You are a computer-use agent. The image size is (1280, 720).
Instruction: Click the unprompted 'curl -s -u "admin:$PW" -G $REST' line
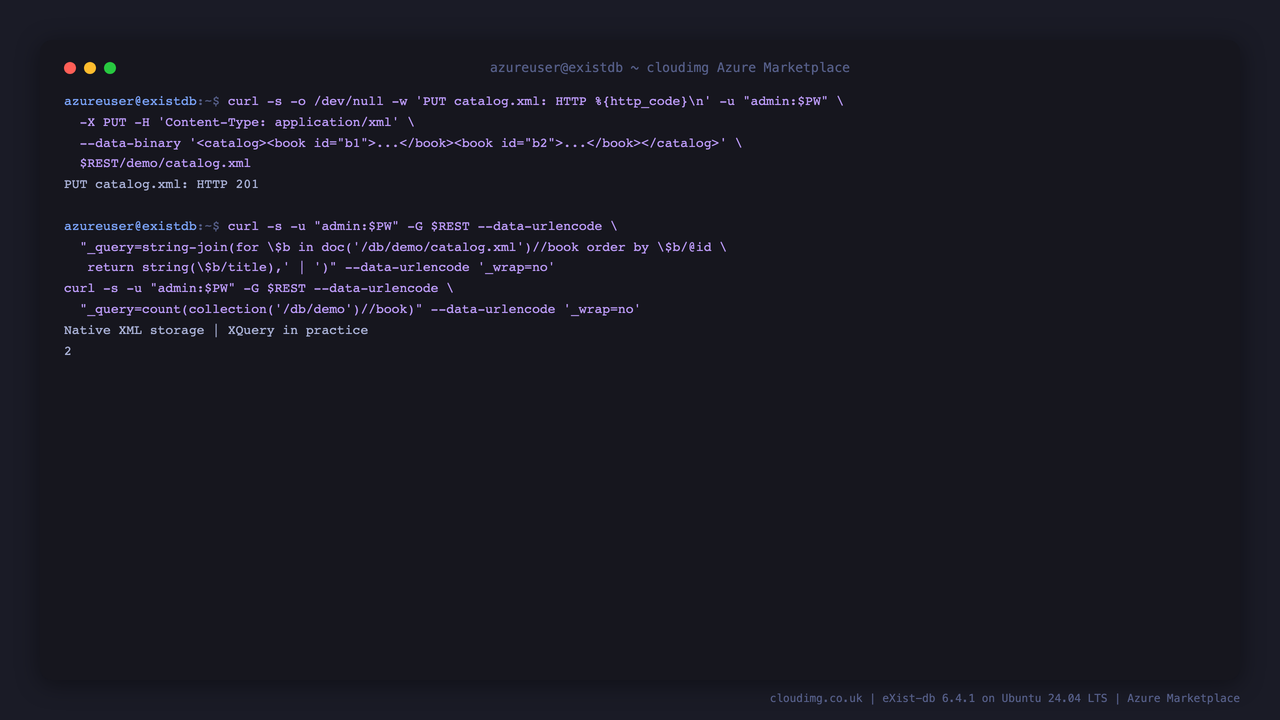tap(258, 288)
